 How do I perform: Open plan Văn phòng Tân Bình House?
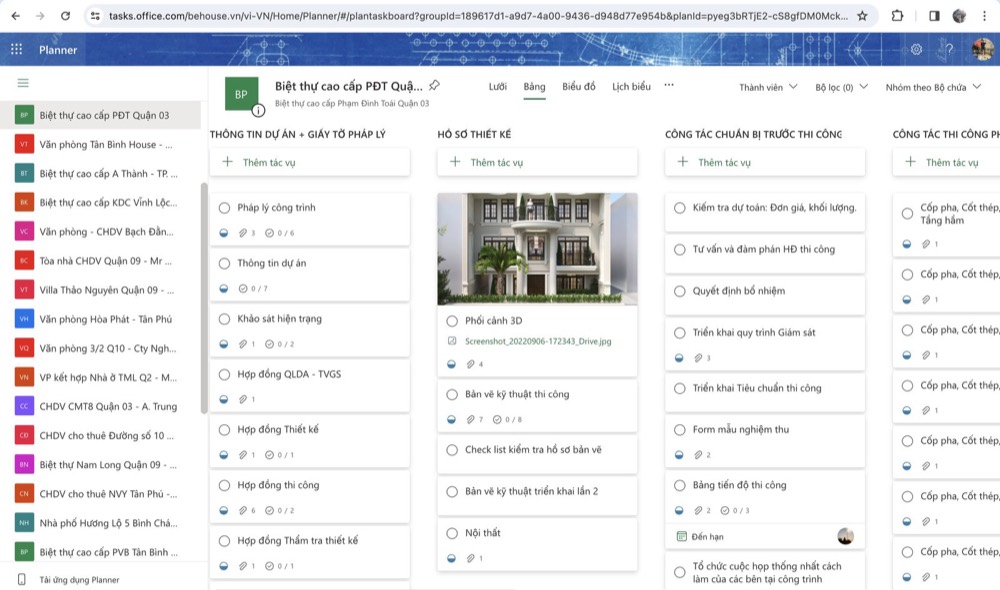(101, 145)
